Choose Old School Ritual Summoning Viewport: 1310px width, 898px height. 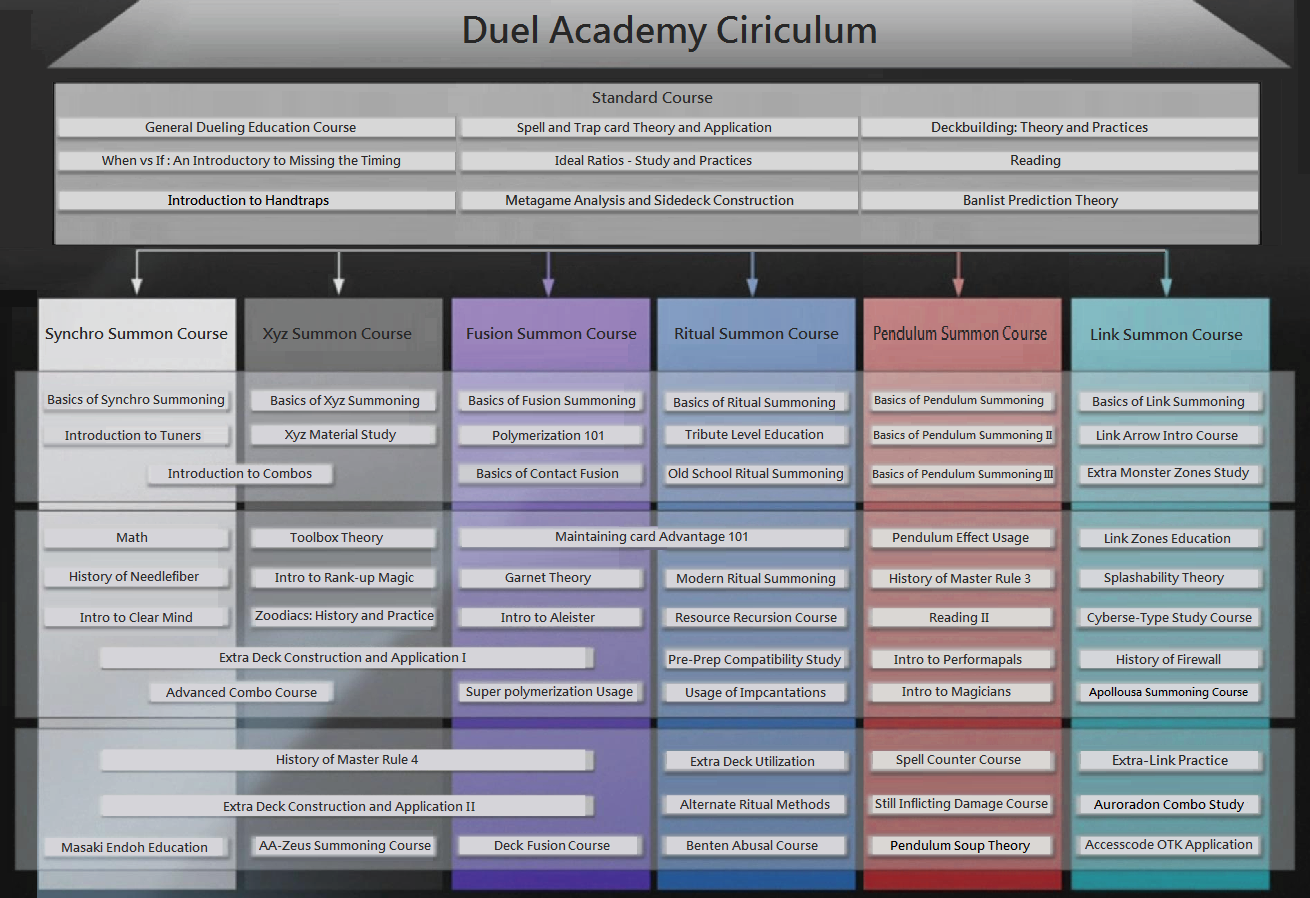pyautogui.click(x=756, y=473)
